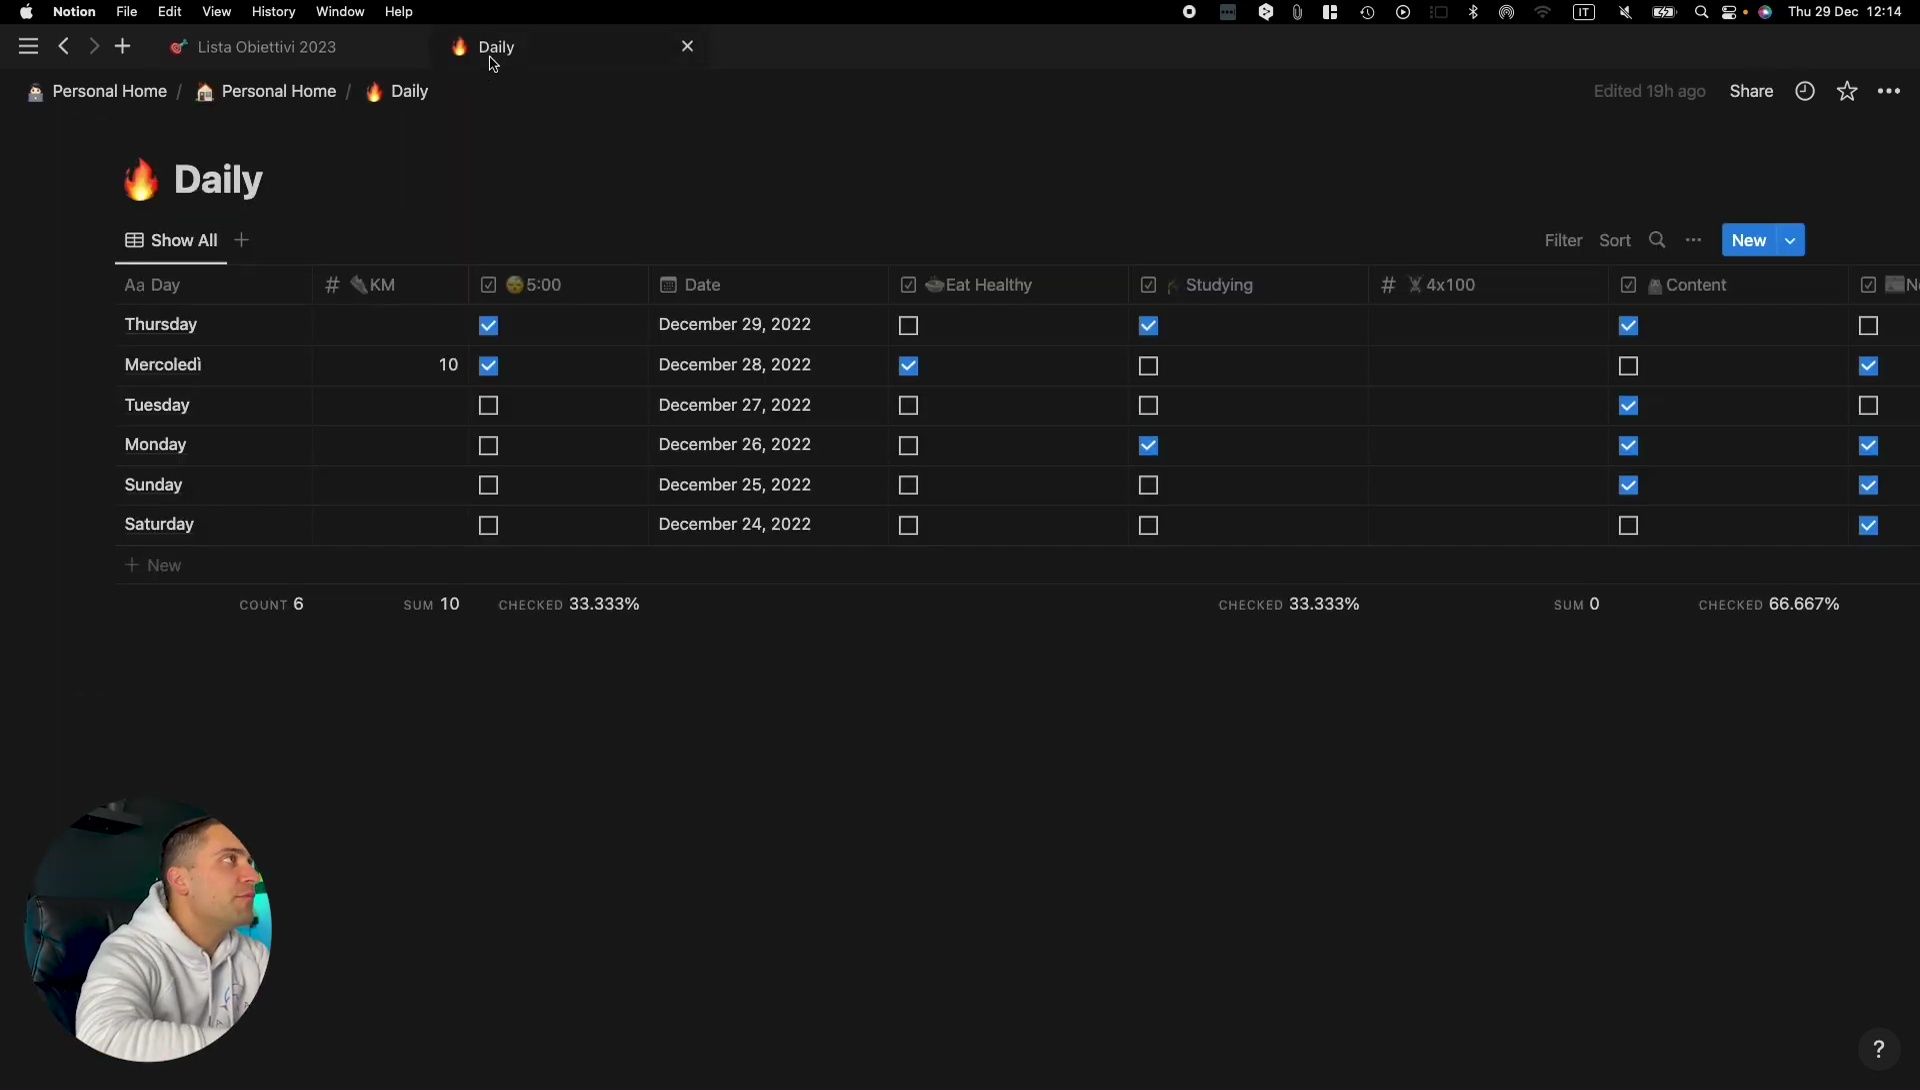Screen dimensions: 1920x1090
Task: Add a new view with plus icon
Action: coord(241,240)
